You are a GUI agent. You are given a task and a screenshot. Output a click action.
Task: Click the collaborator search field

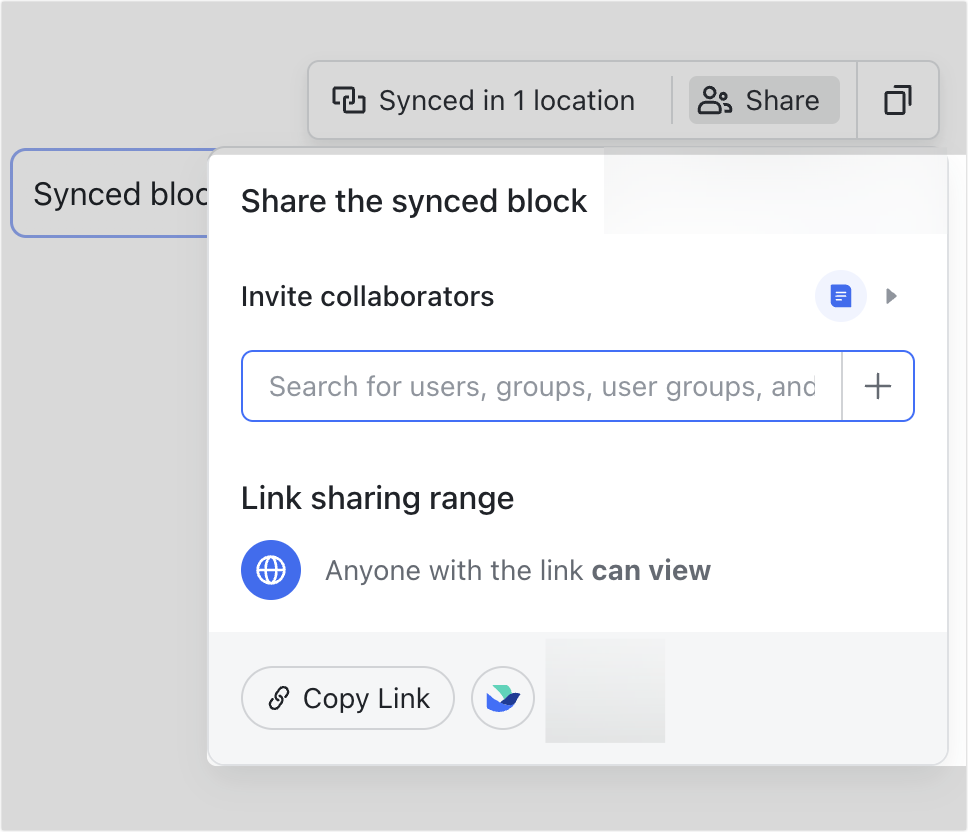(x=540, y=386)
